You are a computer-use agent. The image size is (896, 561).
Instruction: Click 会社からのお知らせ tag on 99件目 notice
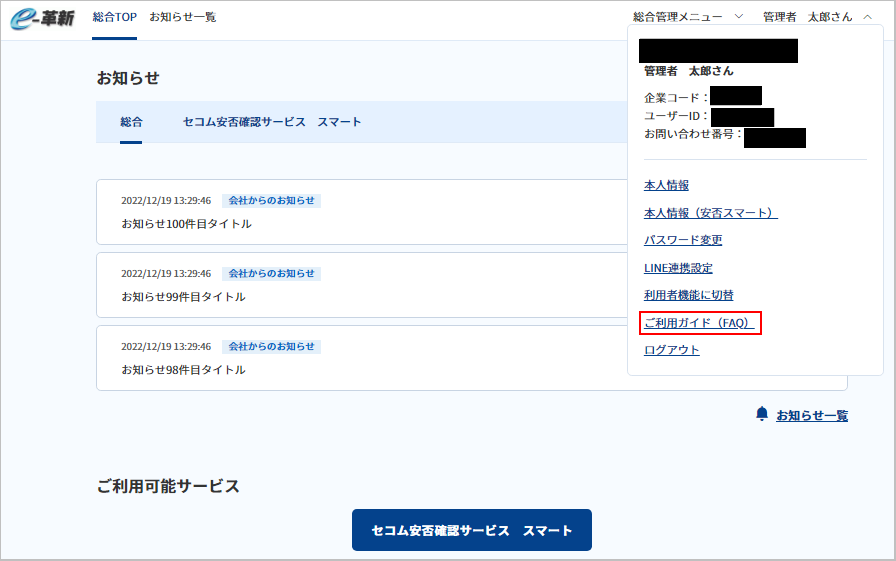(271, 274)
